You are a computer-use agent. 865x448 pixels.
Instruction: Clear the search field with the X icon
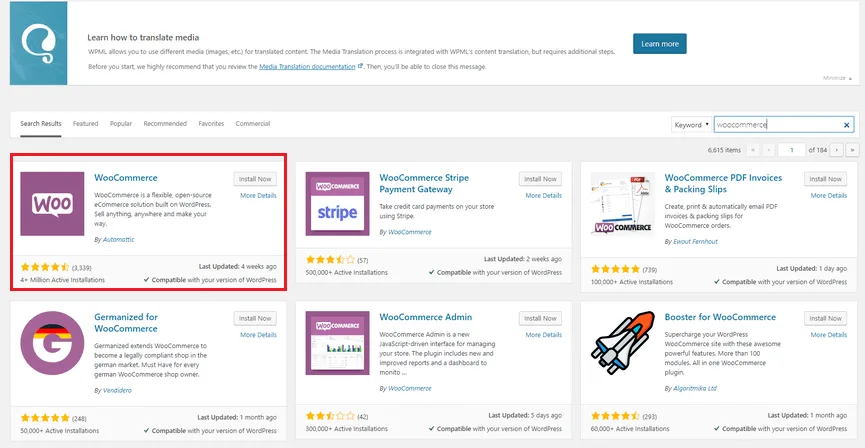click(x=846, y=125)
